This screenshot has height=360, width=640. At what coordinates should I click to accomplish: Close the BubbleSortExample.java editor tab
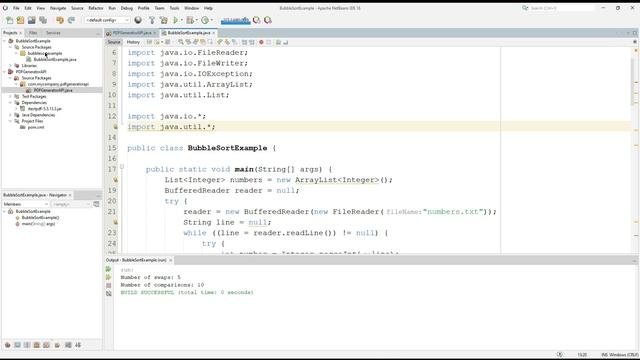tap(213, 33)
